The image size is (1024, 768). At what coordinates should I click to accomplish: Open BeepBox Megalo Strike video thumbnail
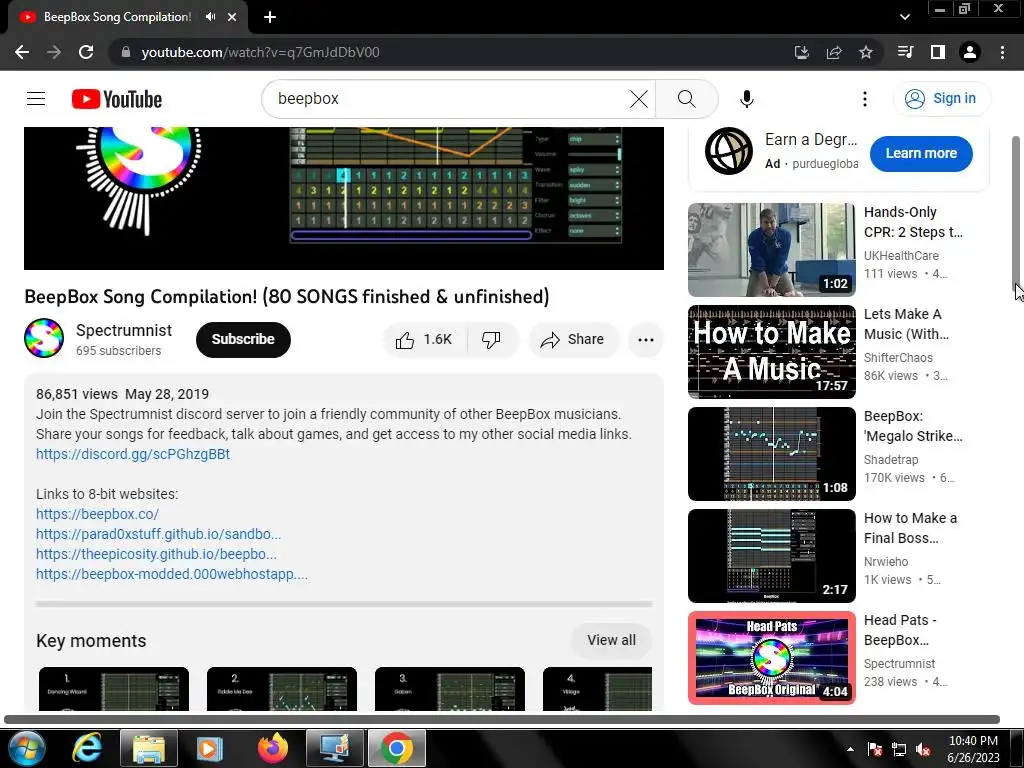(x=771, y=454)
